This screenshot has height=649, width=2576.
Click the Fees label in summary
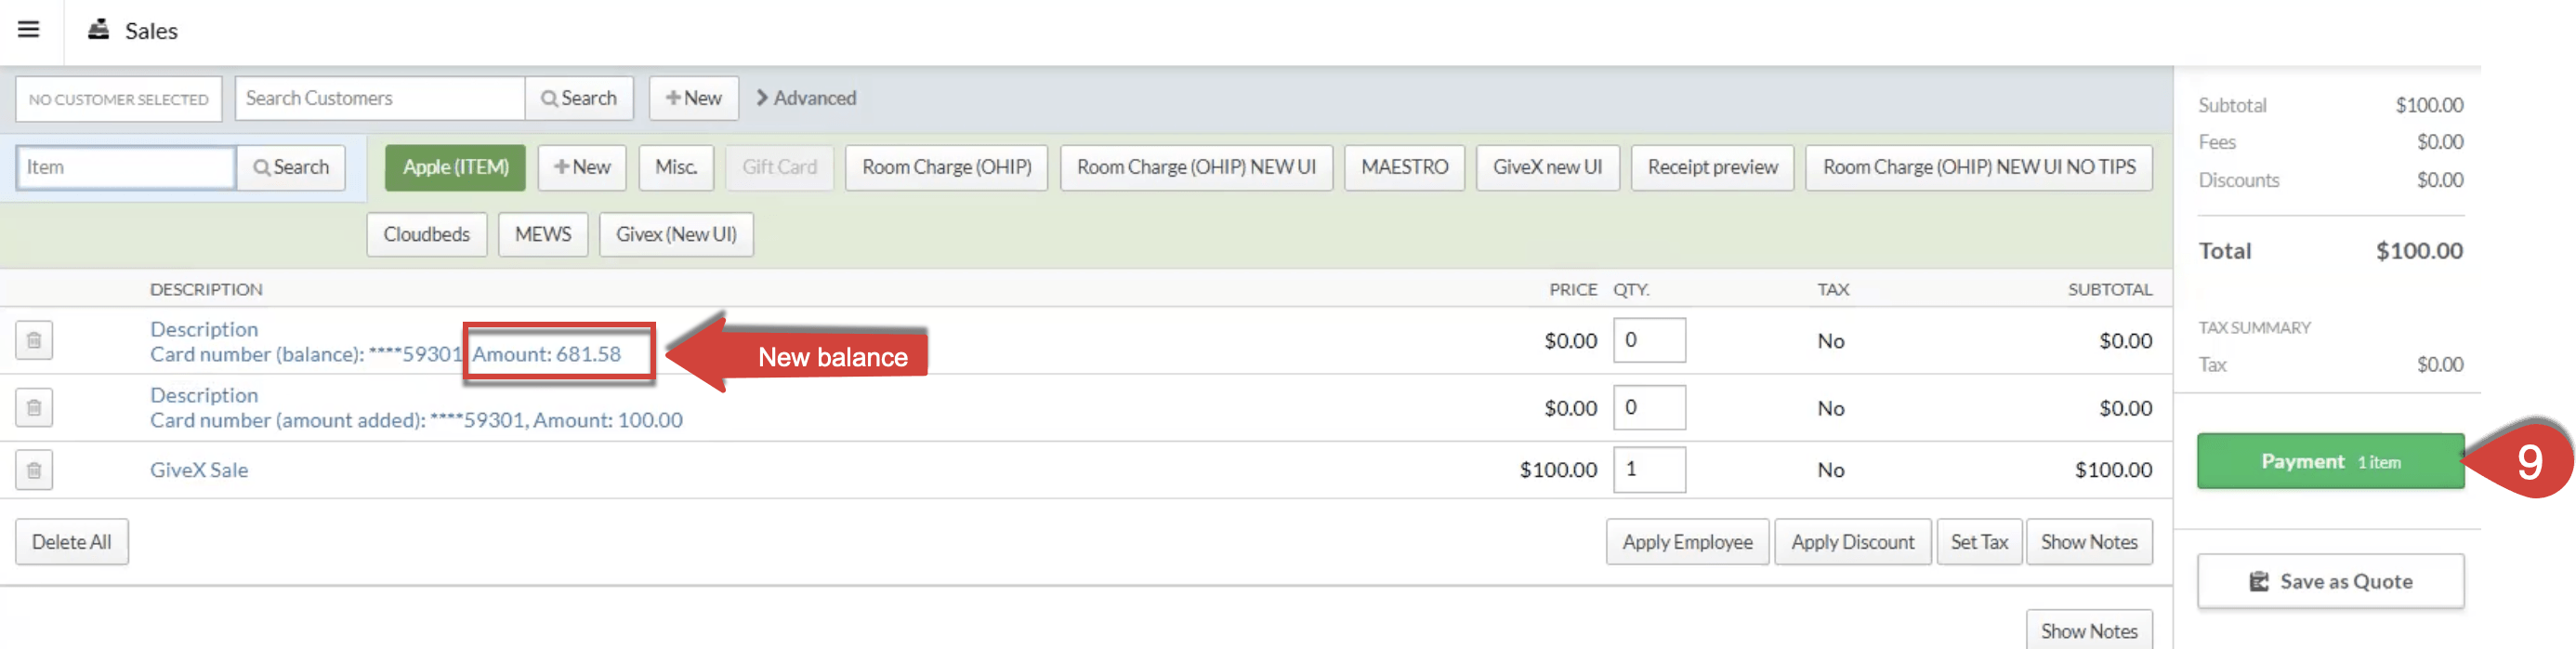2217,143
